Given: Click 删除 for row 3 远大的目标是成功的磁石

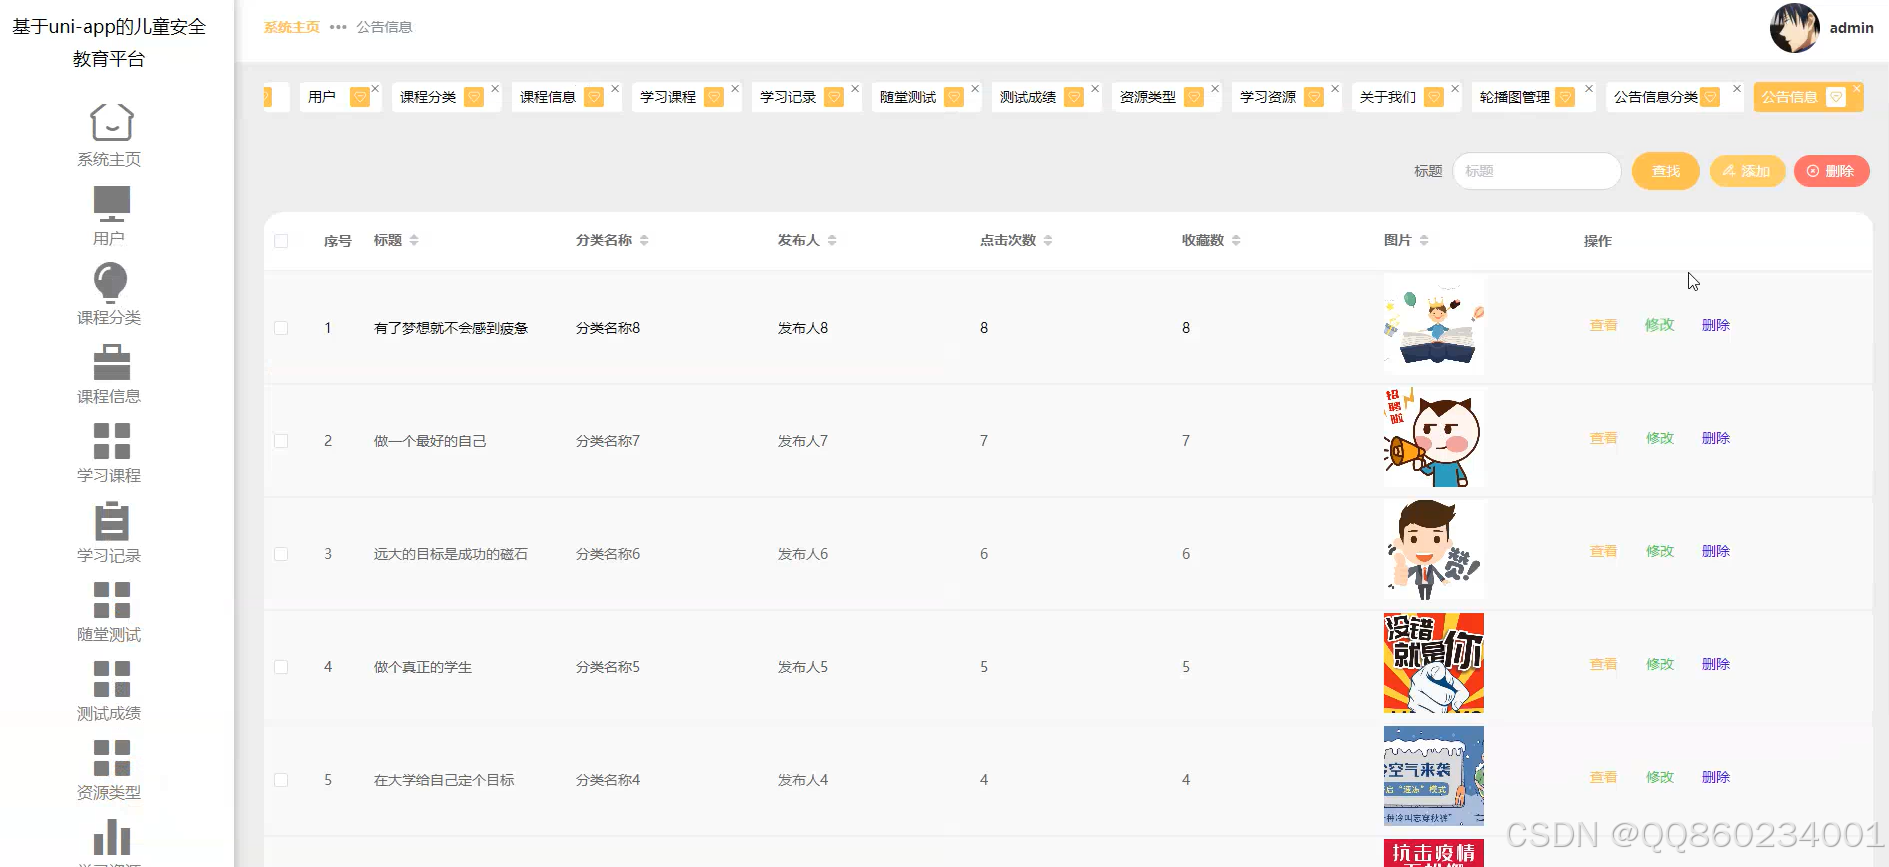Looking at the screenshot, I should (1716, 551).
